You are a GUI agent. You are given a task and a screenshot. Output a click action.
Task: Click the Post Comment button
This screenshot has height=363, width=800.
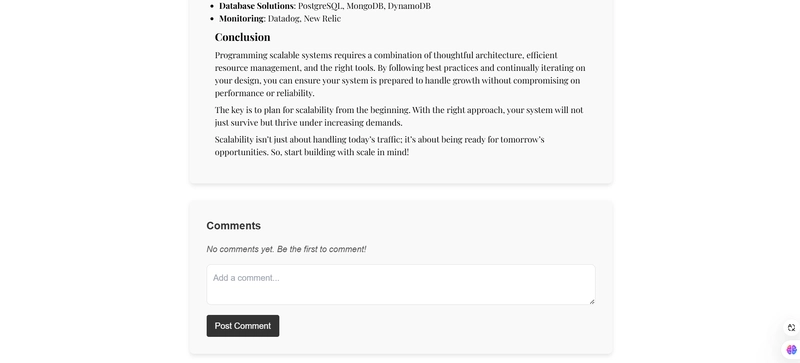(243, 326)
